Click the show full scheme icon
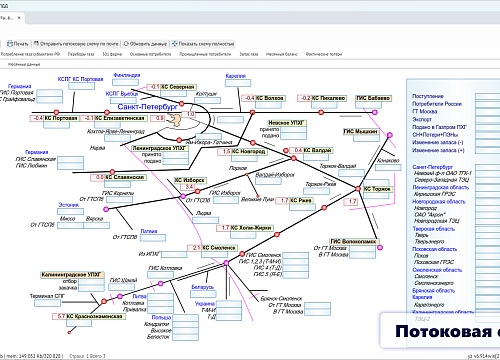This screenshot has width=500, height=360. tap(175, 44)
